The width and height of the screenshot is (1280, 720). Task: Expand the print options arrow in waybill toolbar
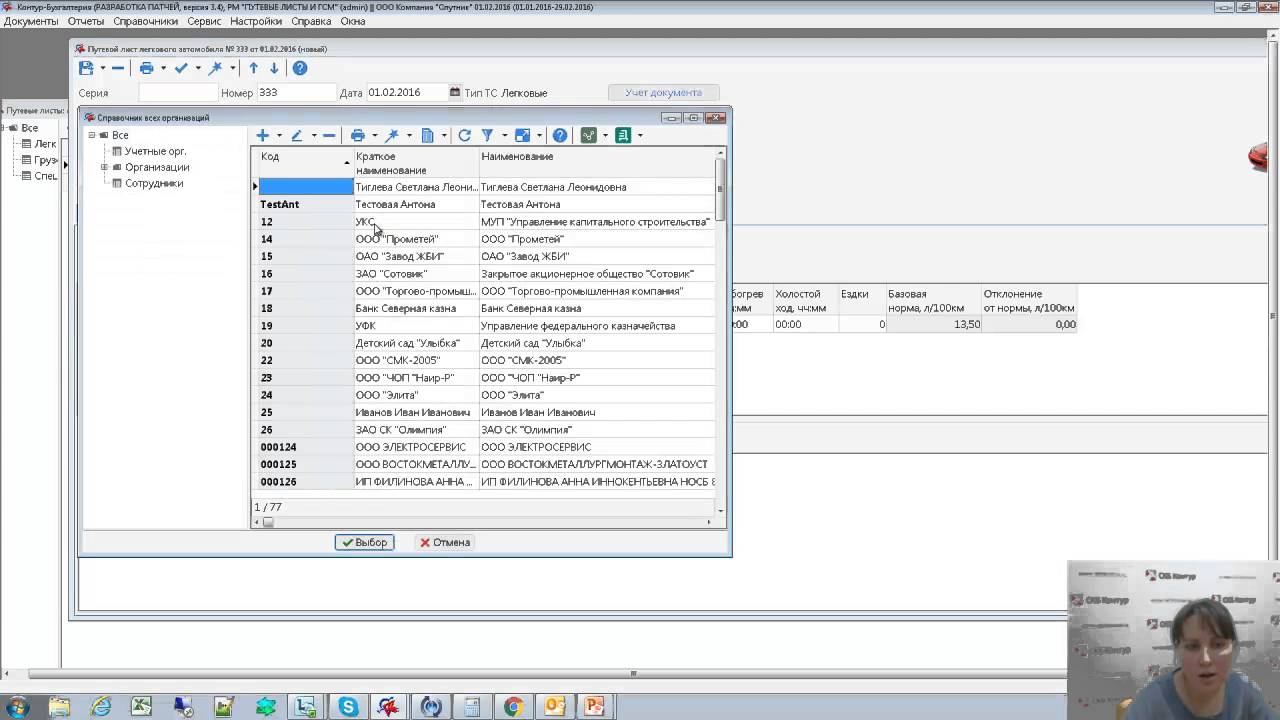click(x=163, y=68)
